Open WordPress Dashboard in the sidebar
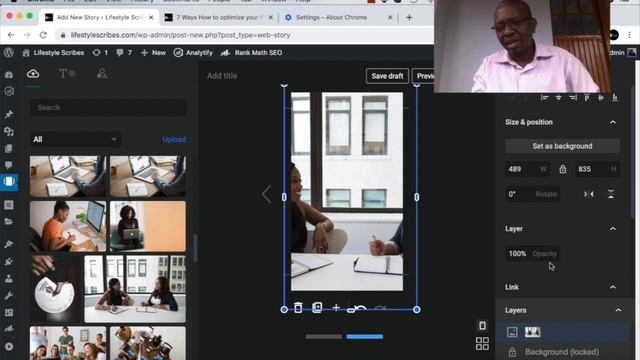This screenshot has width=640, height=360. tap(9, 75)
